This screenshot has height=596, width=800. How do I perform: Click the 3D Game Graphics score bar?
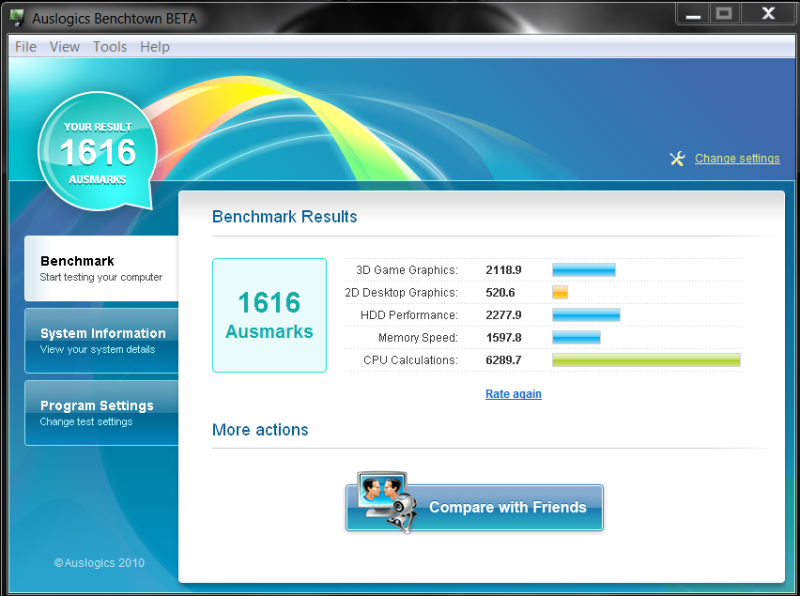[584, 270]
